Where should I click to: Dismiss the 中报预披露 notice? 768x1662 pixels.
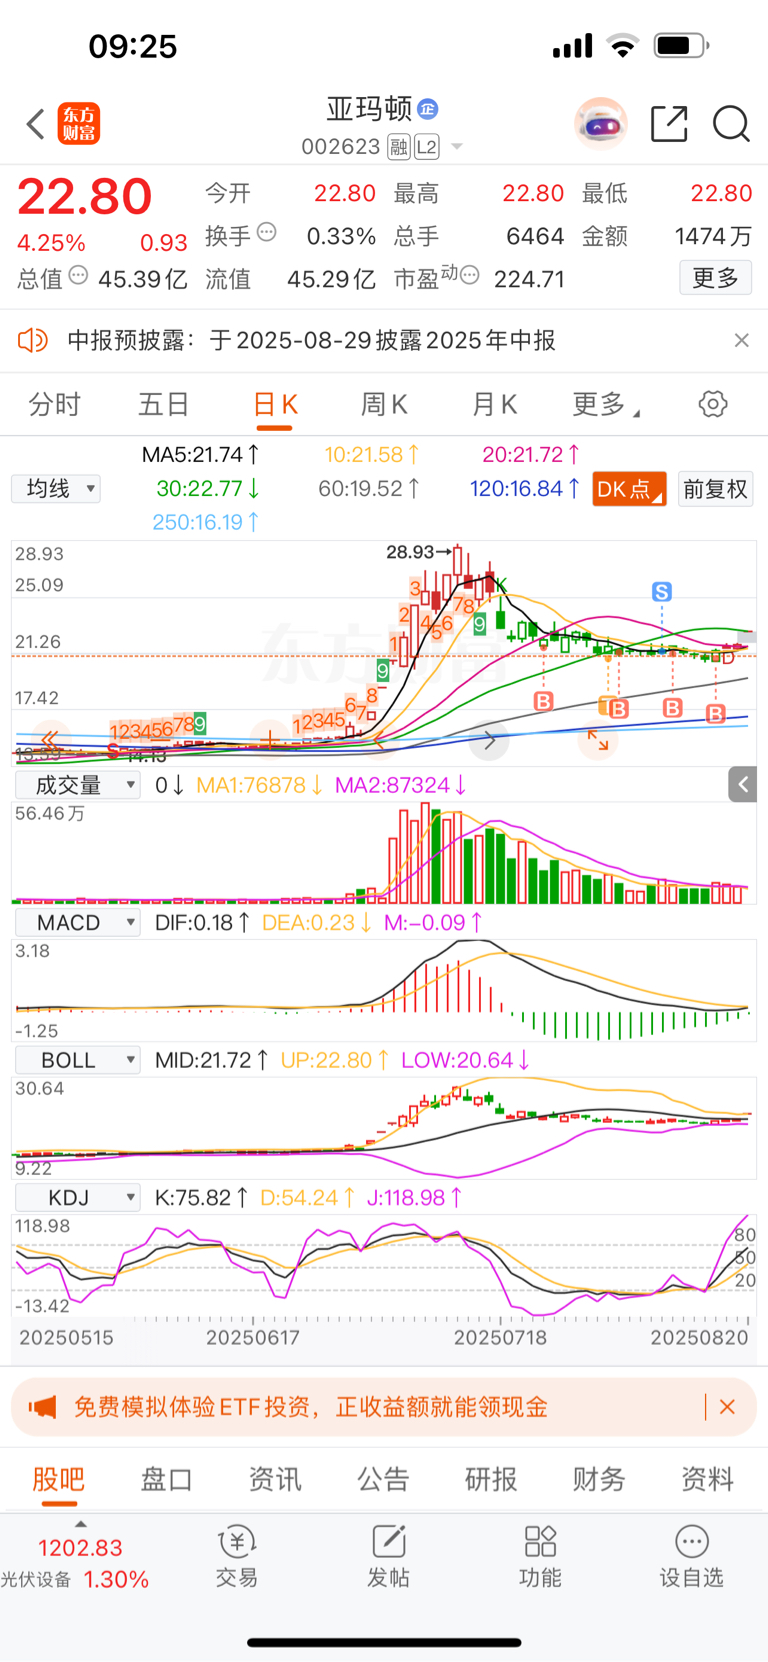click(x=742, y=340)
